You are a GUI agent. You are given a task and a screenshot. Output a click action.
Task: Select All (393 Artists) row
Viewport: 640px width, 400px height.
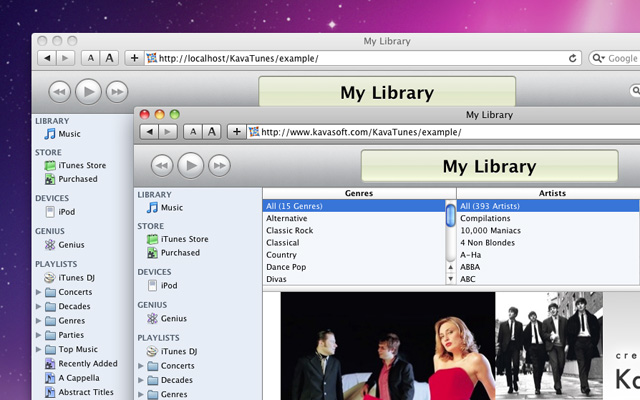pyautogui.click(x=548, y=206)
